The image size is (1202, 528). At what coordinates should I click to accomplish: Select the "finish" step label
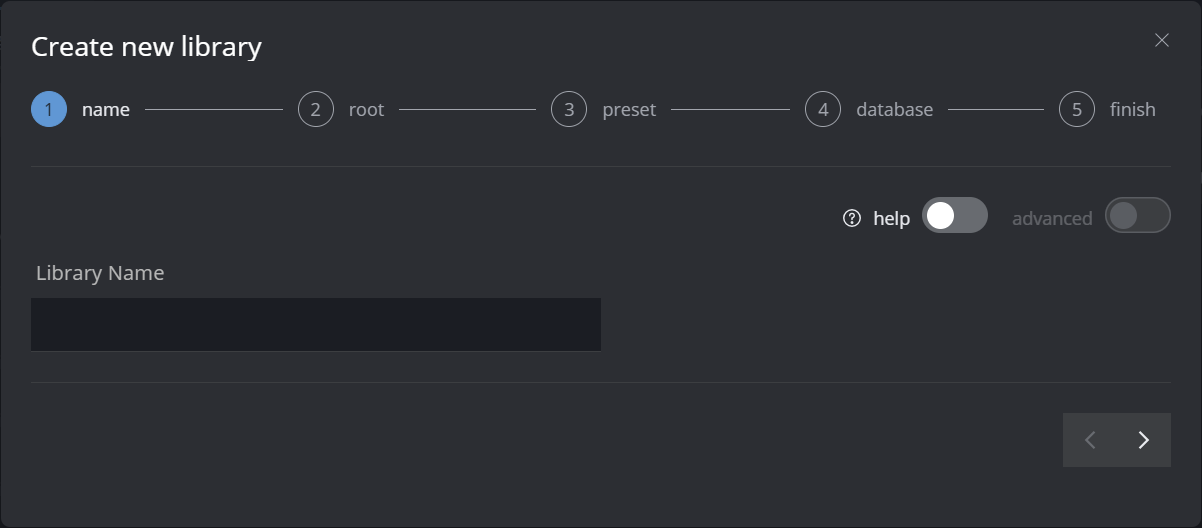[x=1132, y=110]
